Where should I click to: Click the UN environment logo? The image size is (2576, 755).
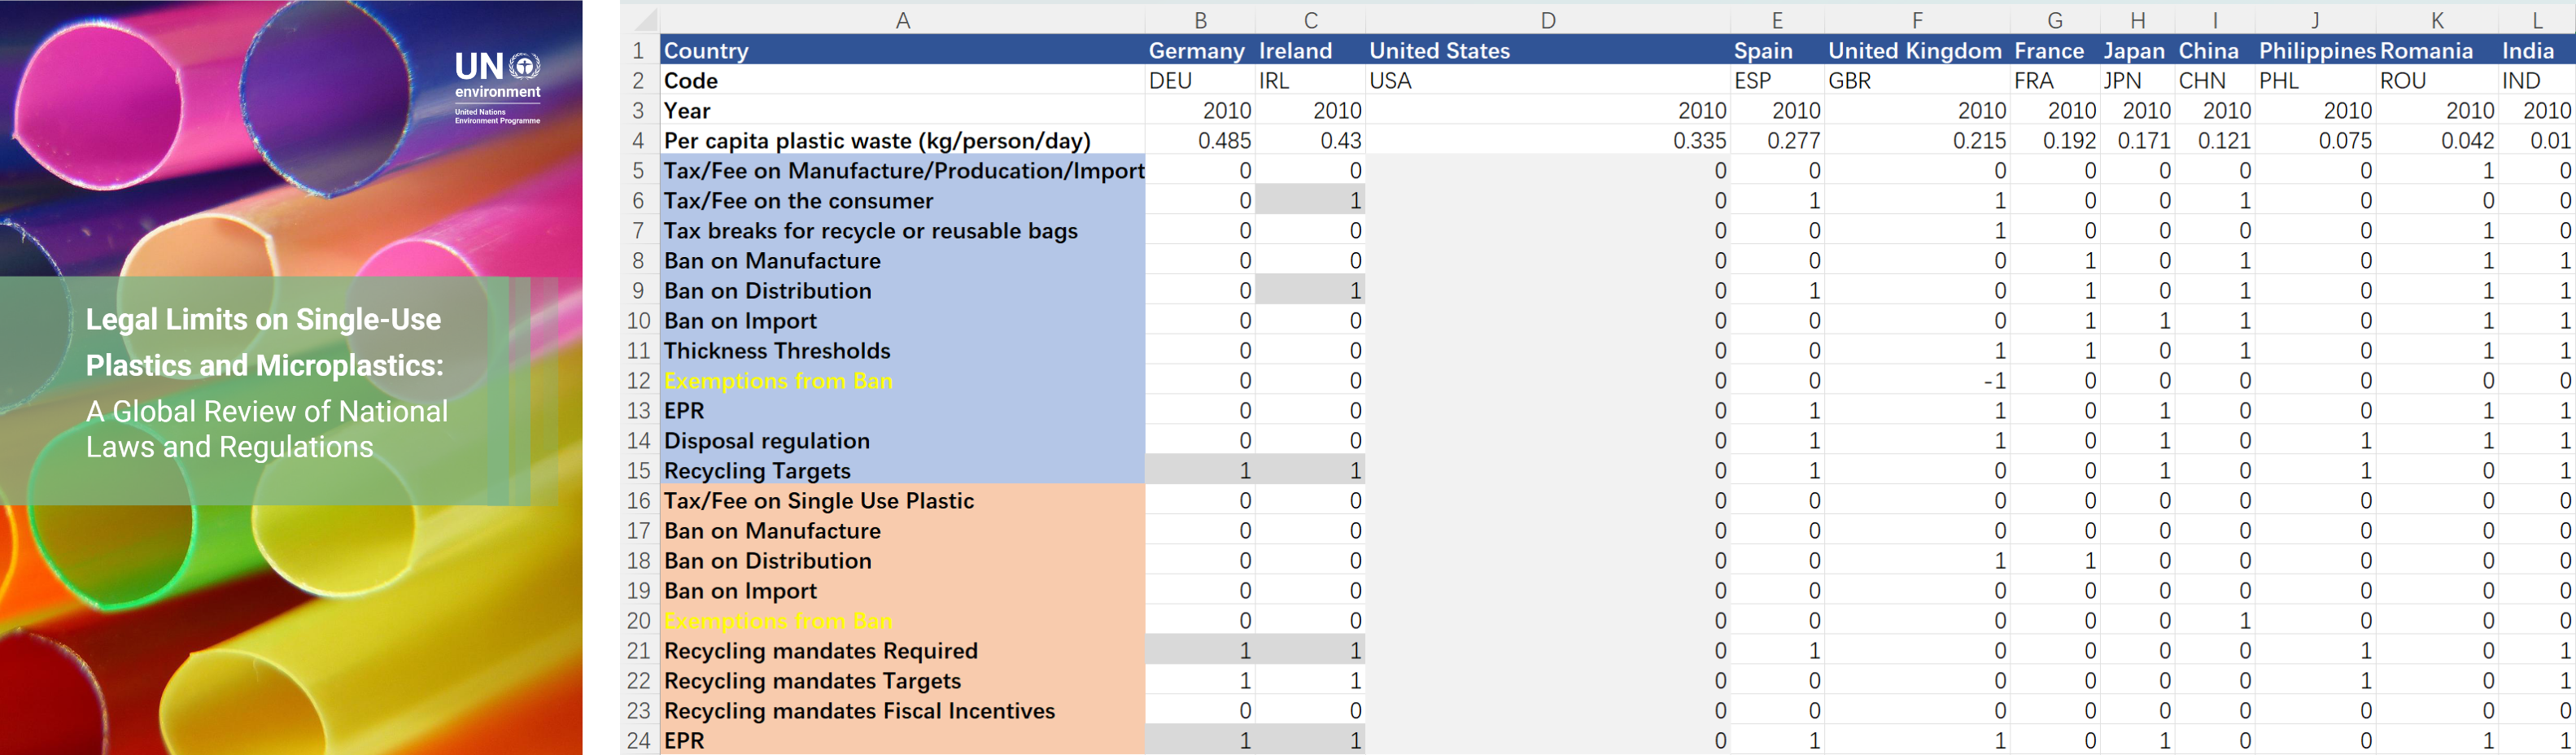click(497, 88)
